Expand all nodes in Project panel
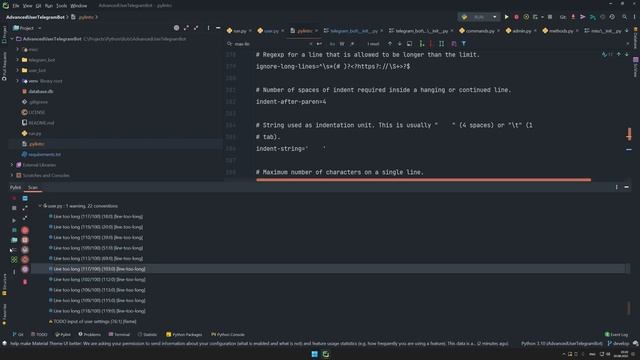Viewport: 640px width, 360px height. (186, 28)
